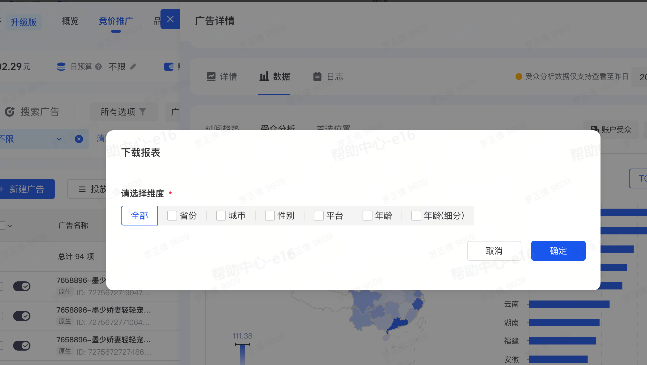Check the 年龄(细分) dimension checkbox

pos(416,215)
